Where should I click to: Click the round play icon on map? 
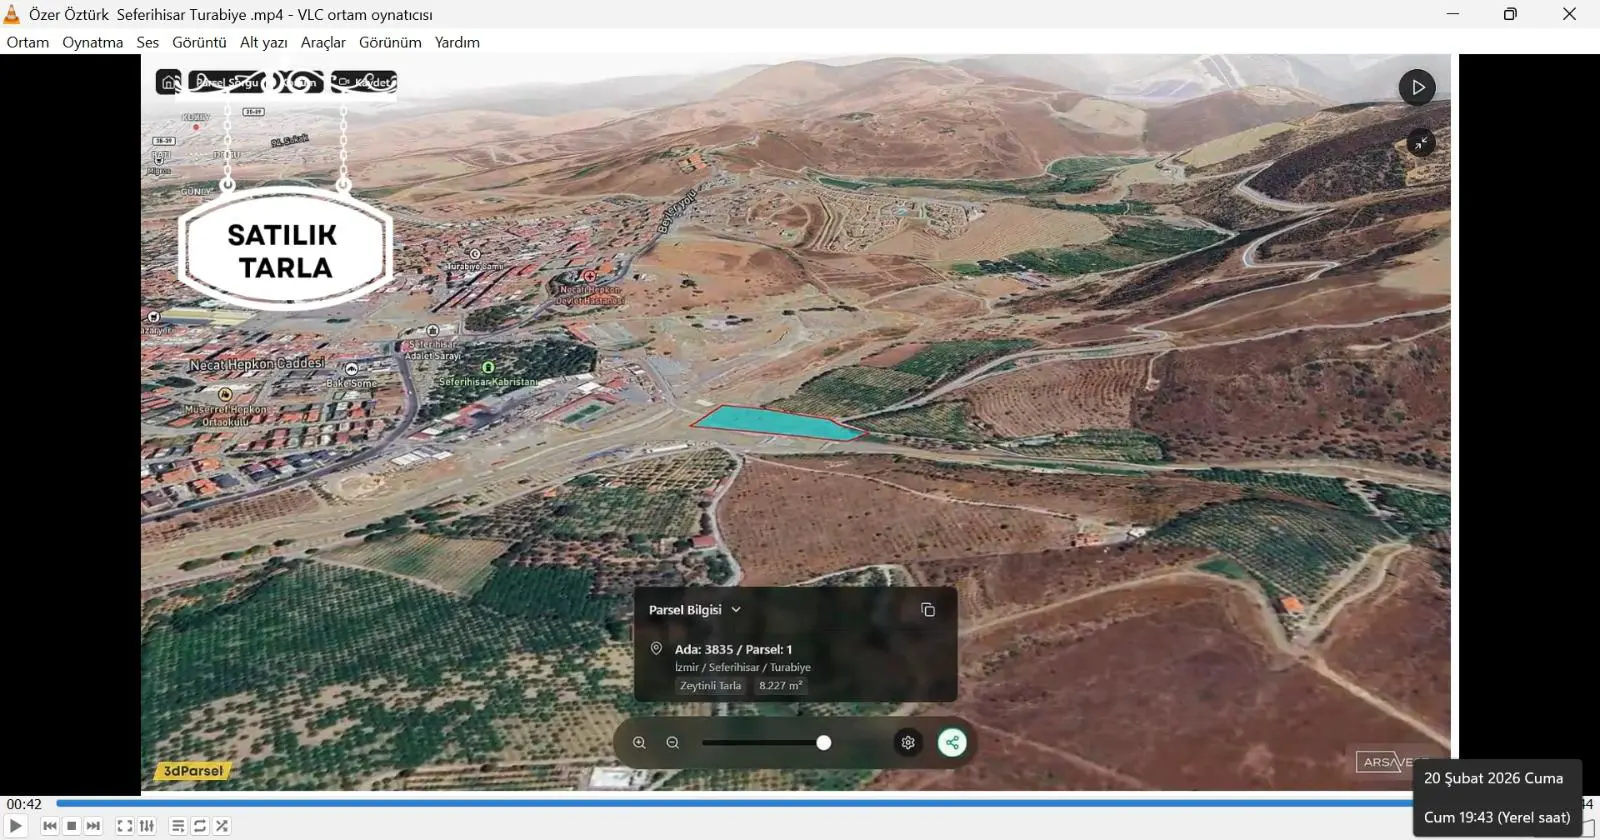[1417, 87]
